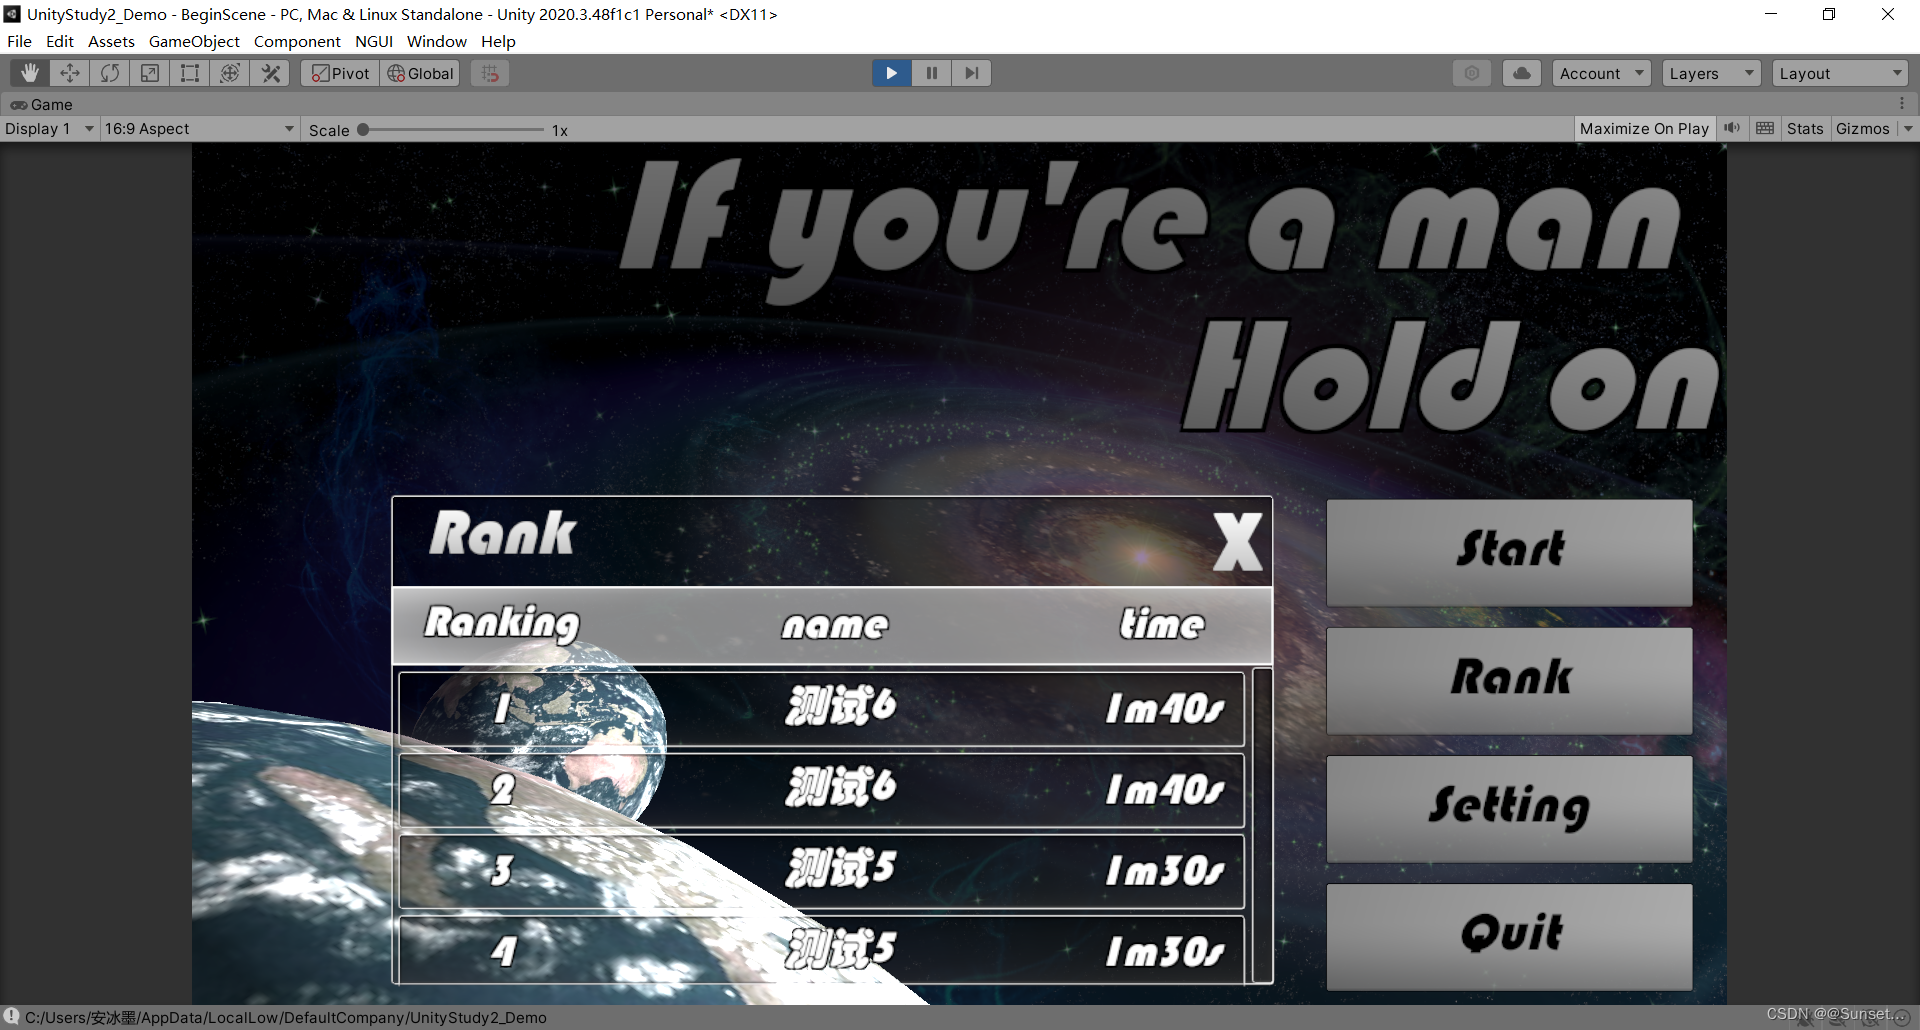
Task: Click the status bar log icon
Action: click(x=11, y=1017)
